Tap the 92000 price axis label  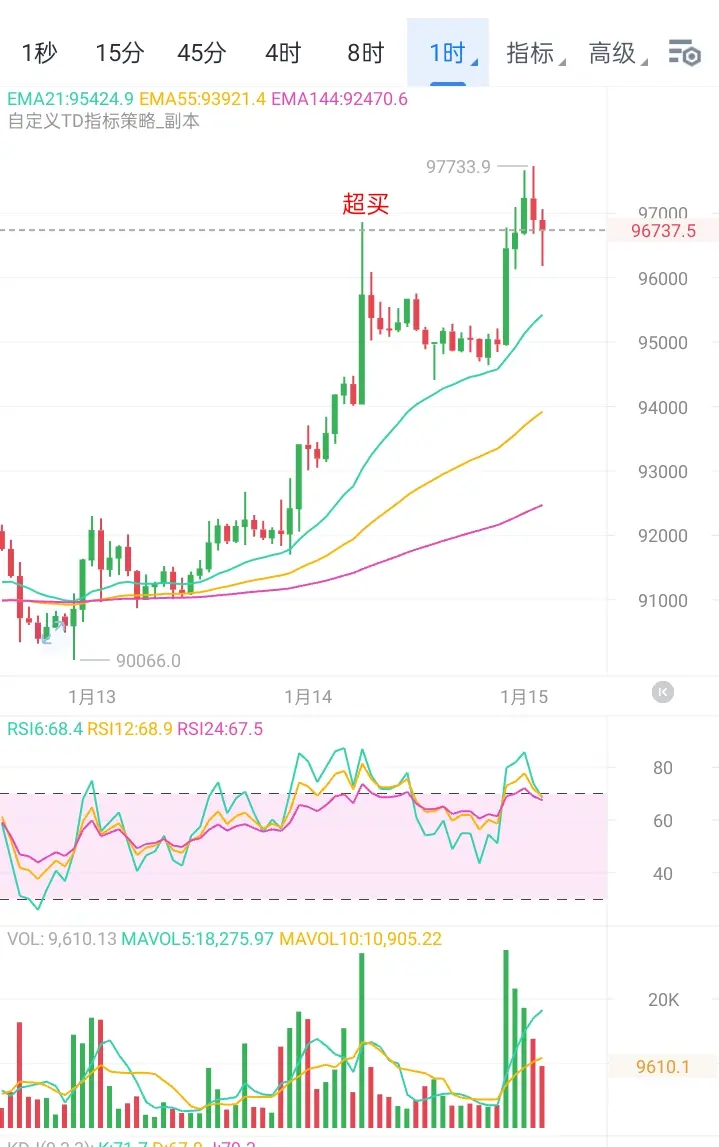[x=663, y=536]
